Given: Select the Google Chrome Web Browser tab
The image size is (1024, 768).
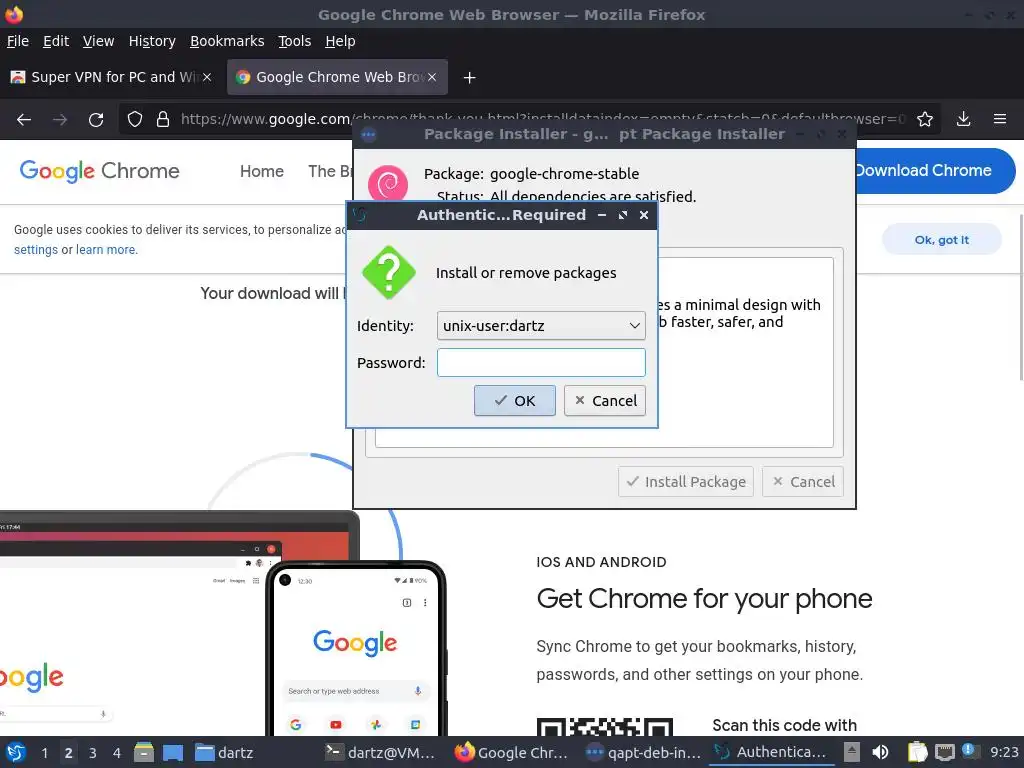Looking at the screenshot, I should coord(337,77).
